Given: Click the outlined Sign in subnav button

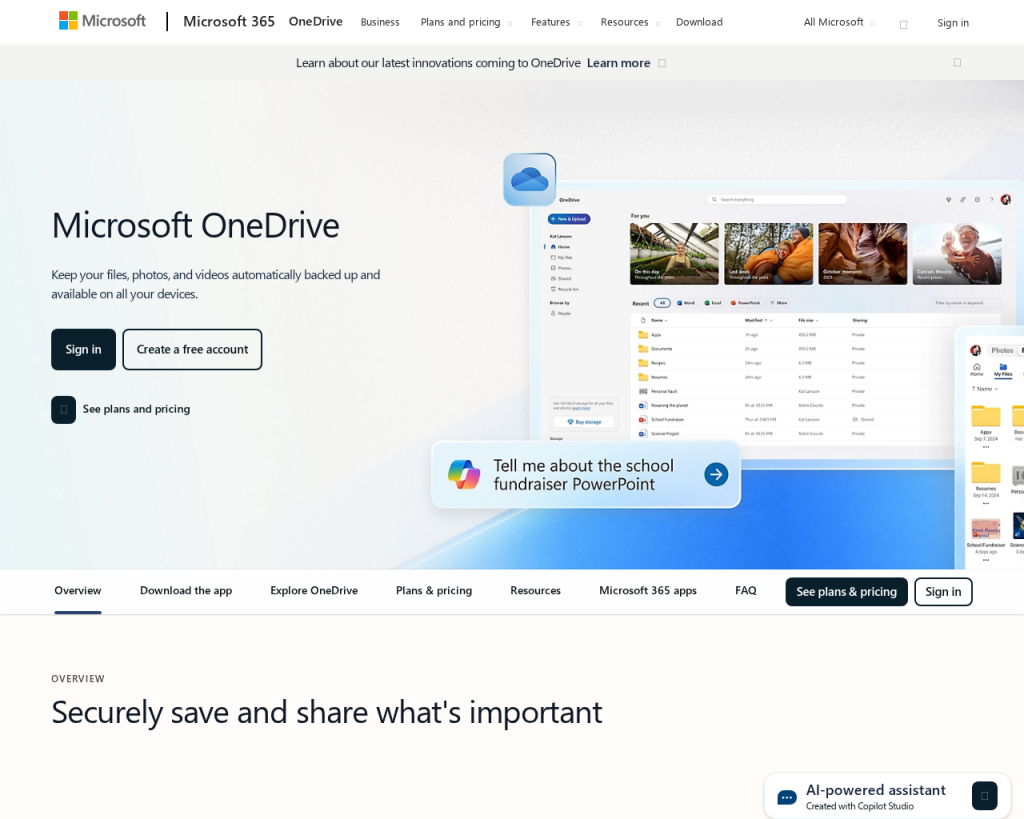Looking at the screenshot, I should click(x=943, y=592).
